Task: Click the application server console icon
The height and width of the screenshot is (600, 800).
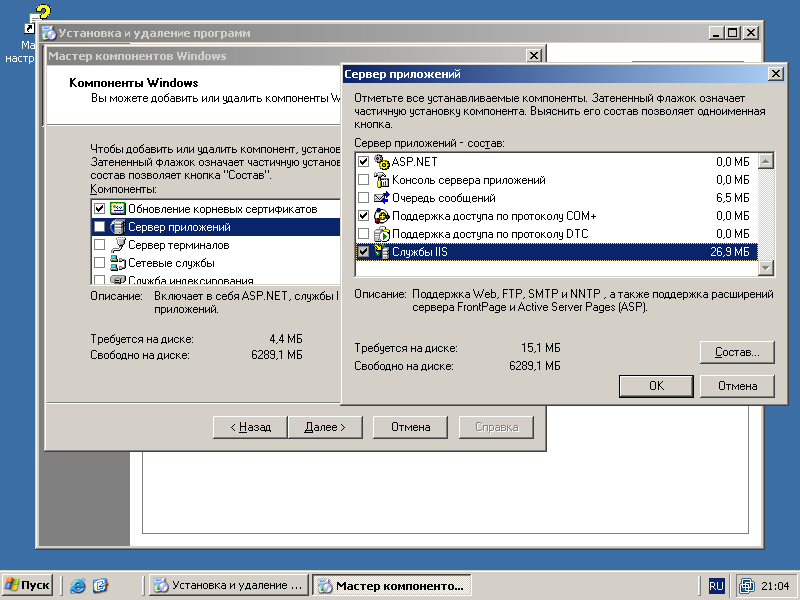Action: click(382, 180)
